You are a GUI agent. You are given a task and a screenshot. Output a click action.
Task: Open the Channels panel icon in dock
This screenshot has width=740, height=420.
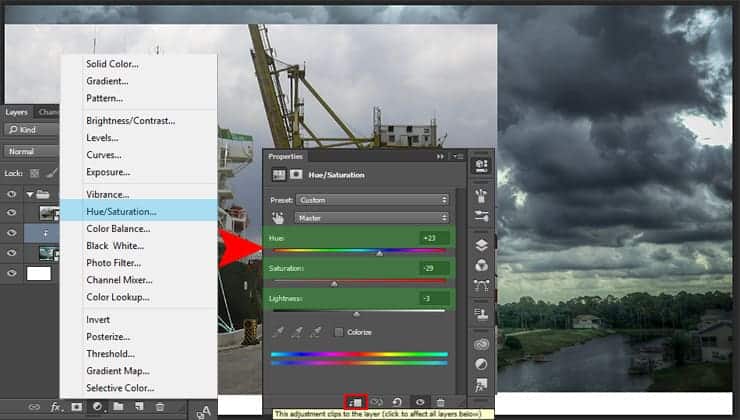pyautogui.click(x=481, y=265)
